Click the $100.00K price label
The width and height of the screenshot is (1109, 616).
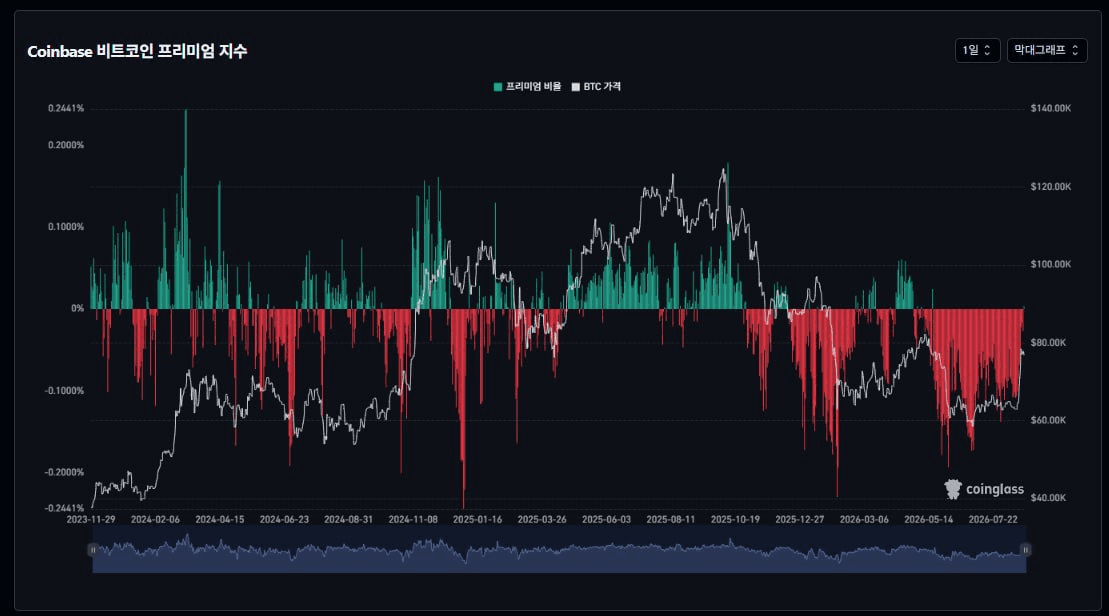(x=1050, y=264)
